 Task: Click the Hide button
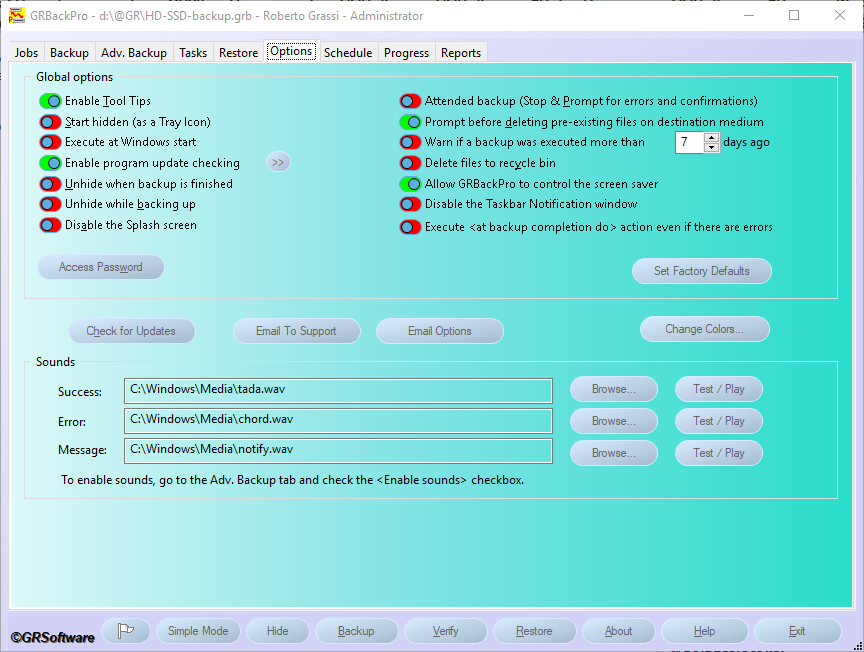278,631
